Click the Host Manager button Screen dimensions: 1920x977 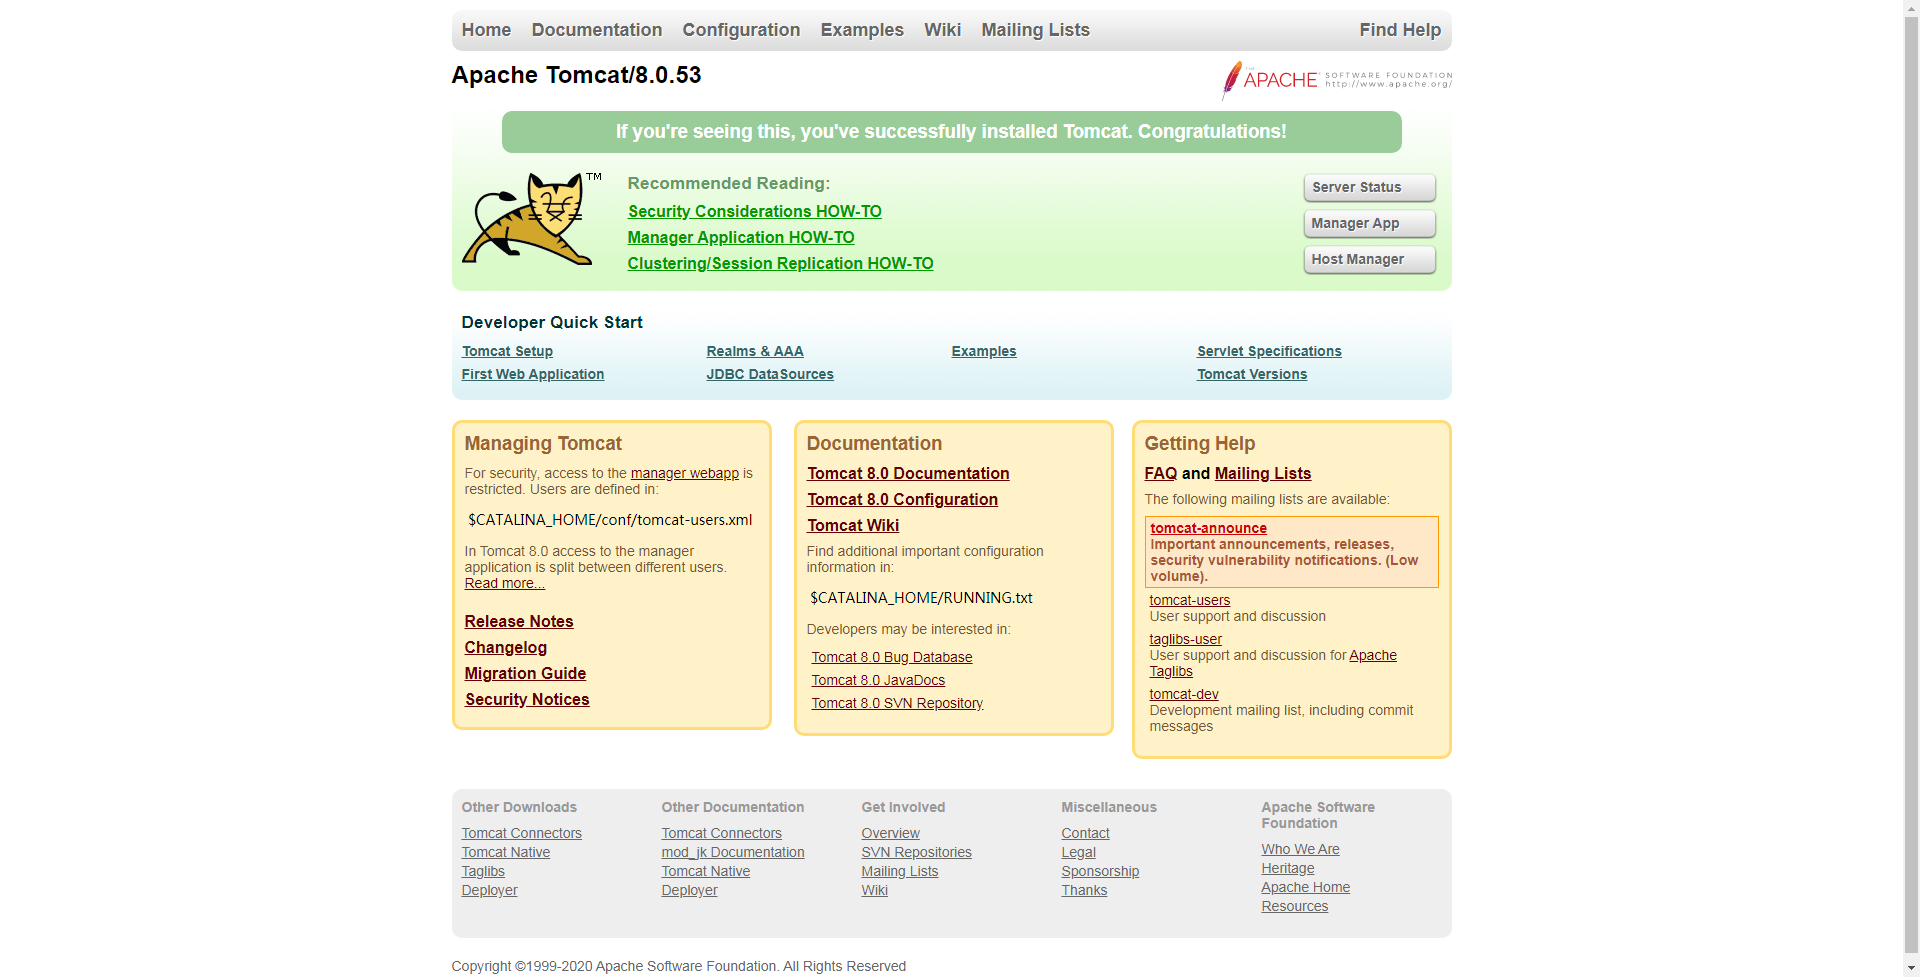tap(1369, 259)
